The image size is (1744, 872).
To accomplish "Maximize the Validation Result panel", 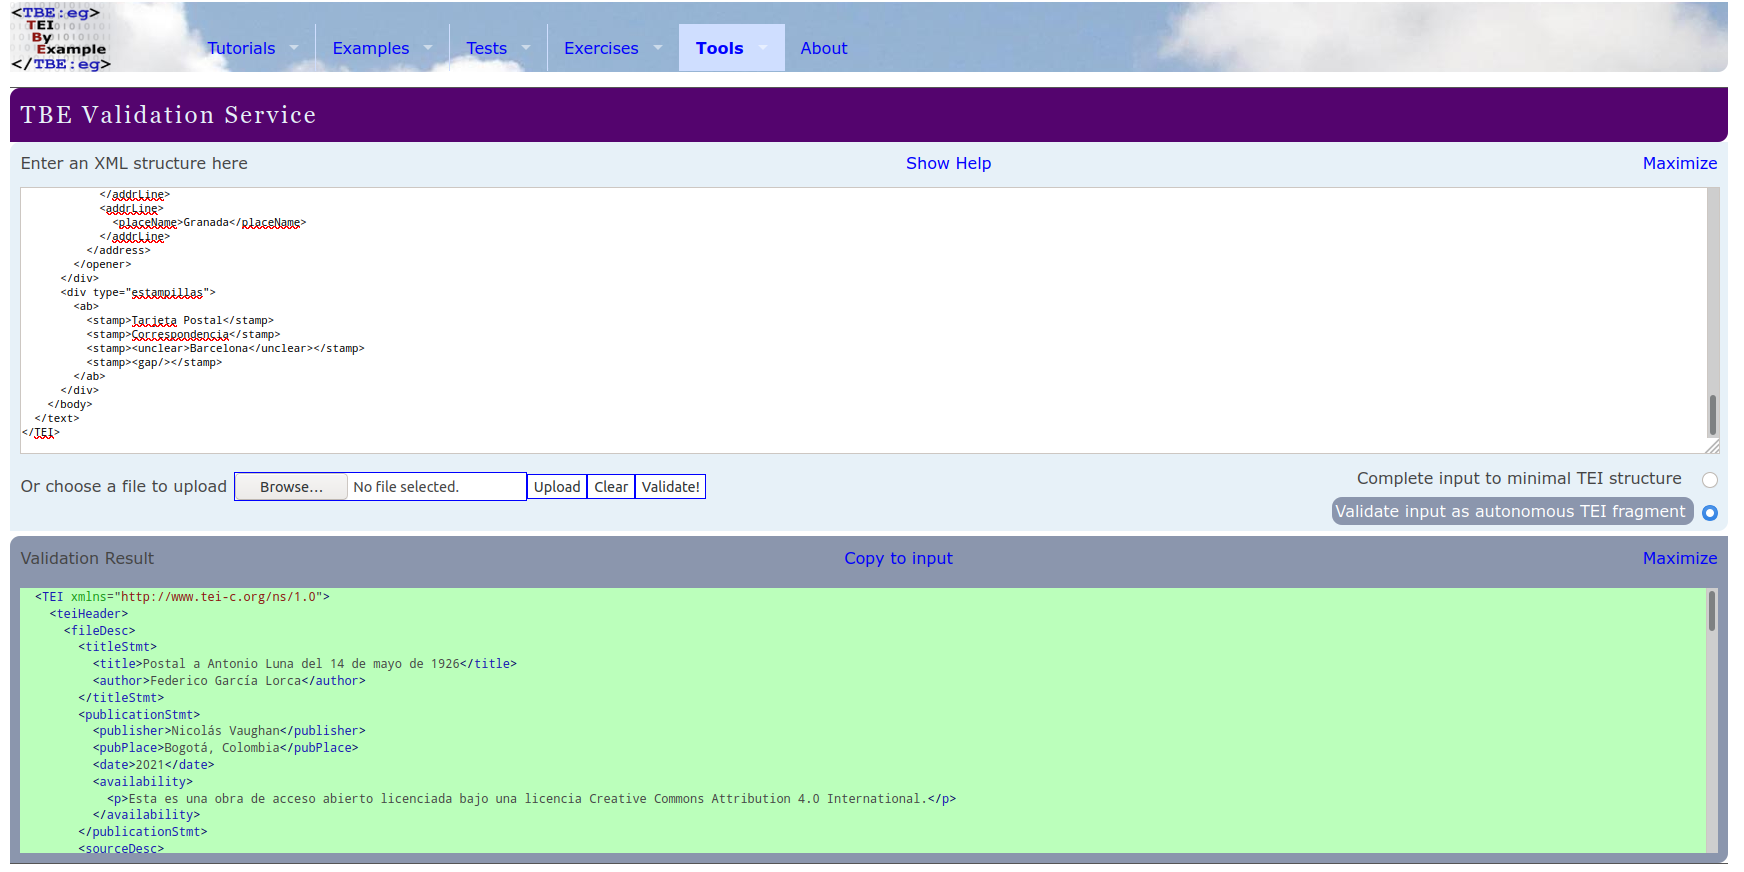I will [x=1679, y=558].
